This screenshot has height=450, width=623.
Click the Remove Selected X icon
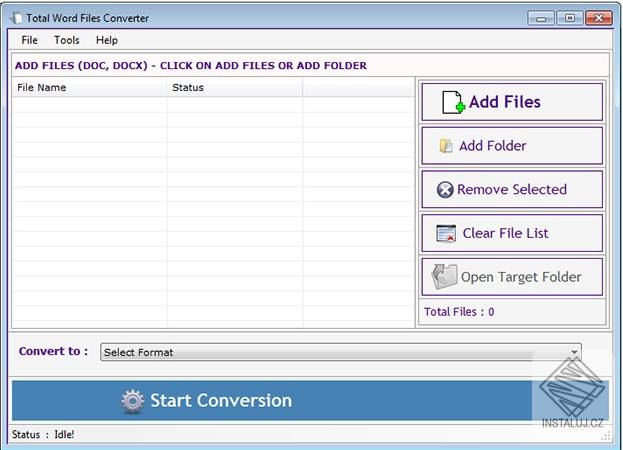tap(445, 189)
